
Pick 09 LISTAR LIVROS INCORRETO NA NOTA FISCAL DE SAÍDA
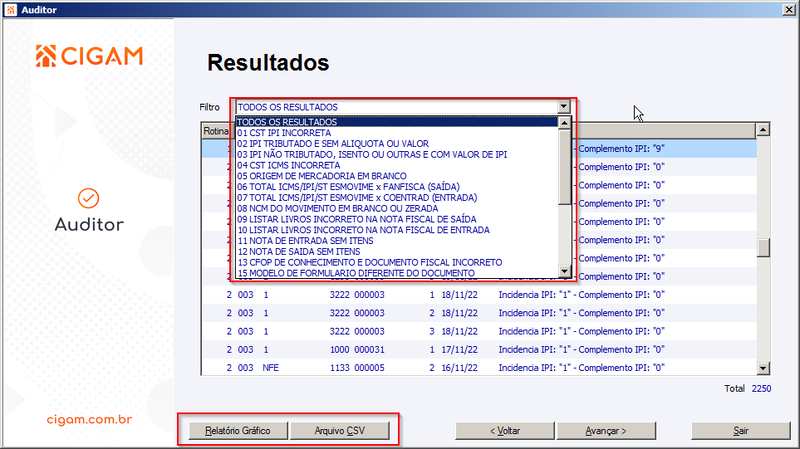397,219
